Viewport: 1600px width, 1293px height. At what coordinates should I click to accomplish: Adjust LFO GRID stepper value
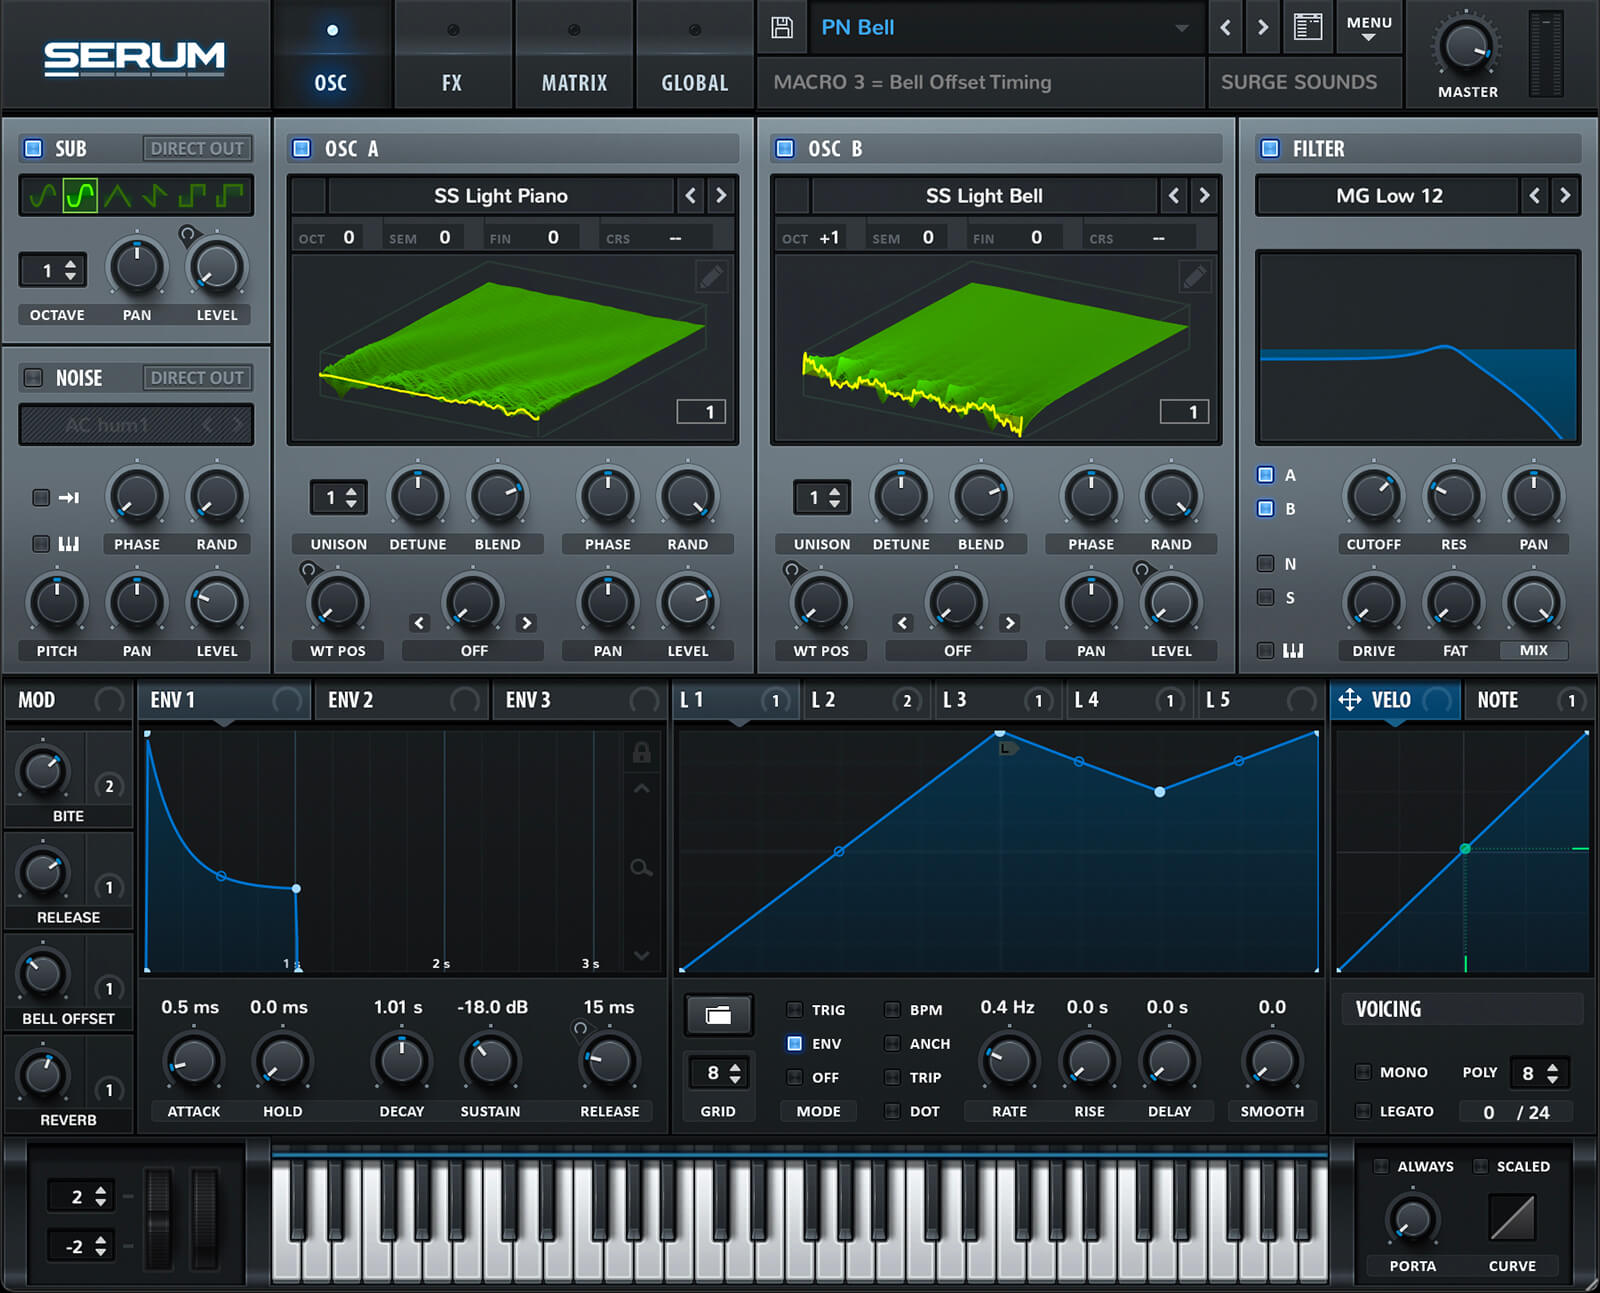pos(718,1073)
